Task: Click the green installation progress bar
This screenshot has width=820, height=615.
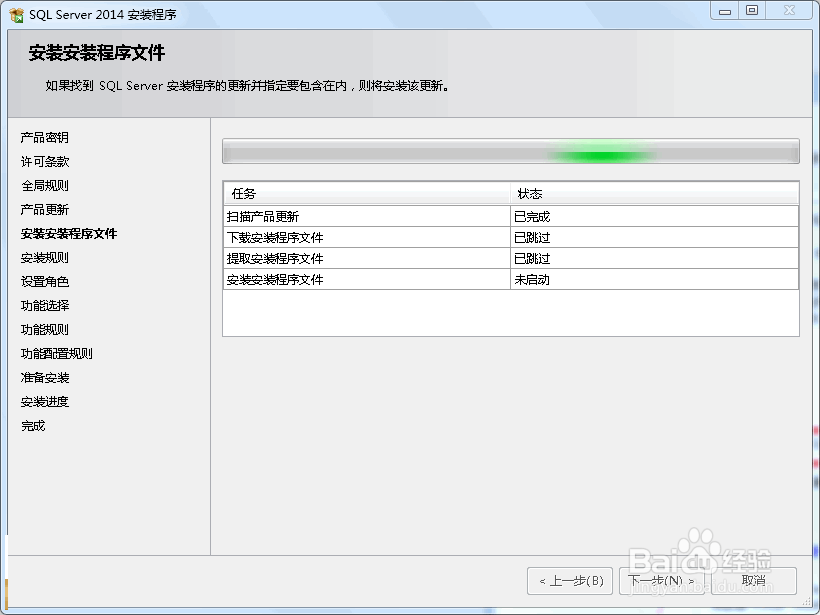Action: click(600, 153)
